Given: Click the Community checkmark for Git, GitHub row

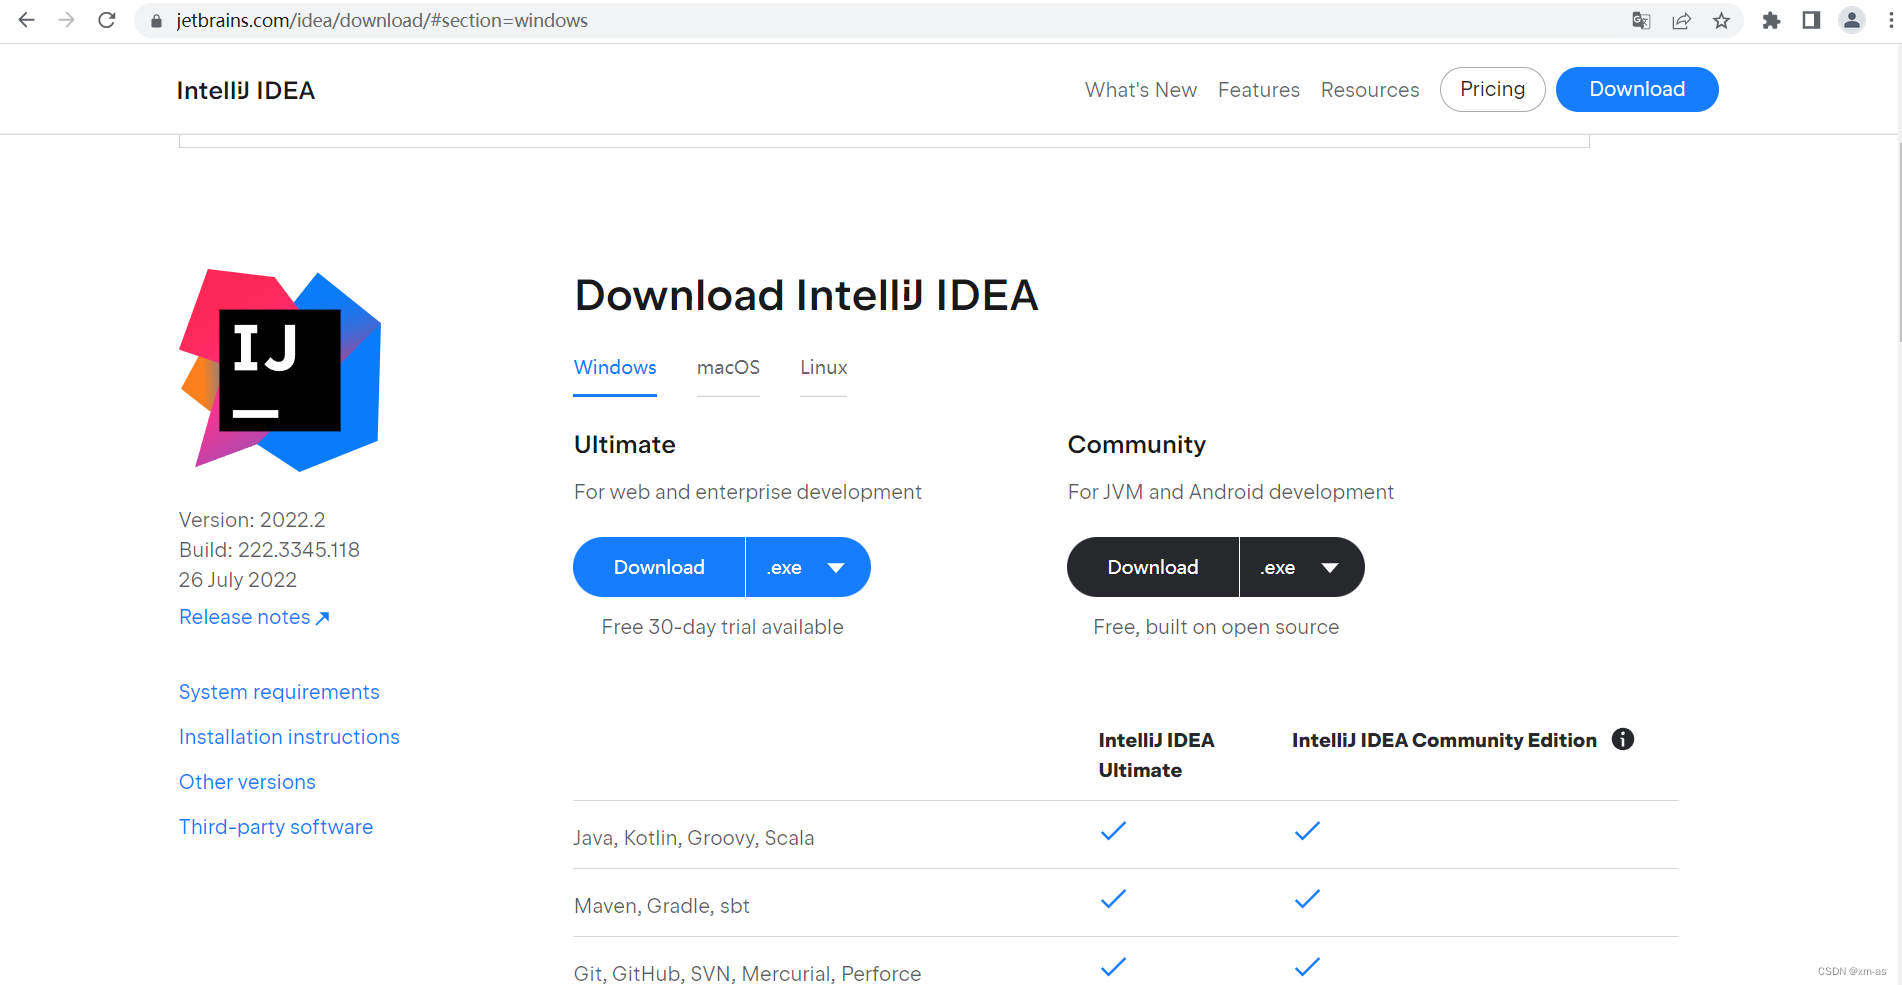Looking at the screenshot, I should click(x=1307, y=967).
